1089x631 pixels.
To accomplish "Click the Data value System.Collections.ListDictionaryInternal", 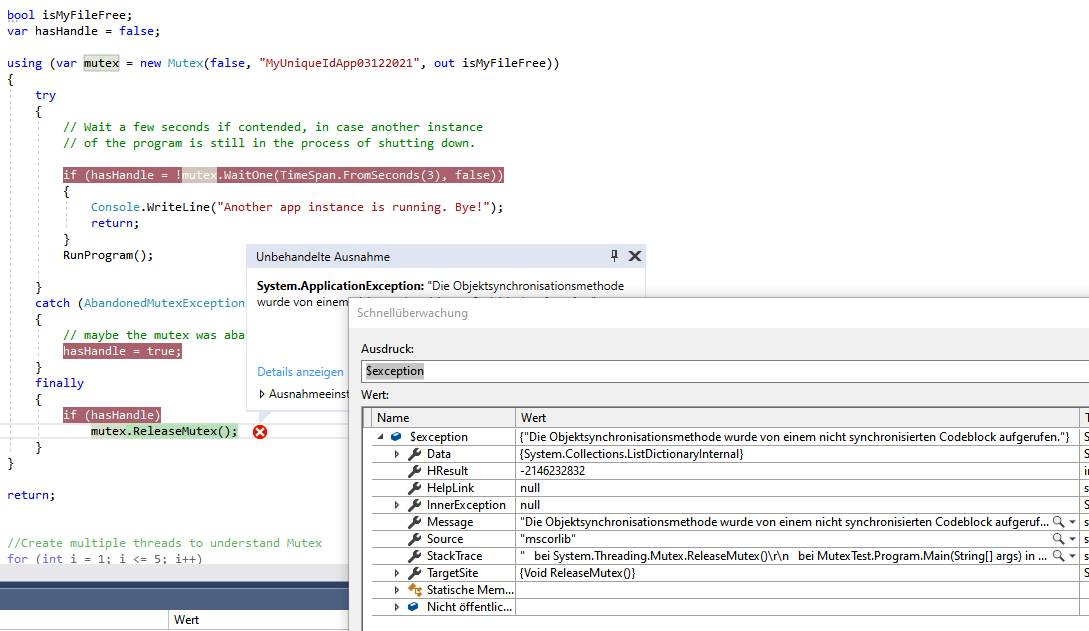I will 631,454.
